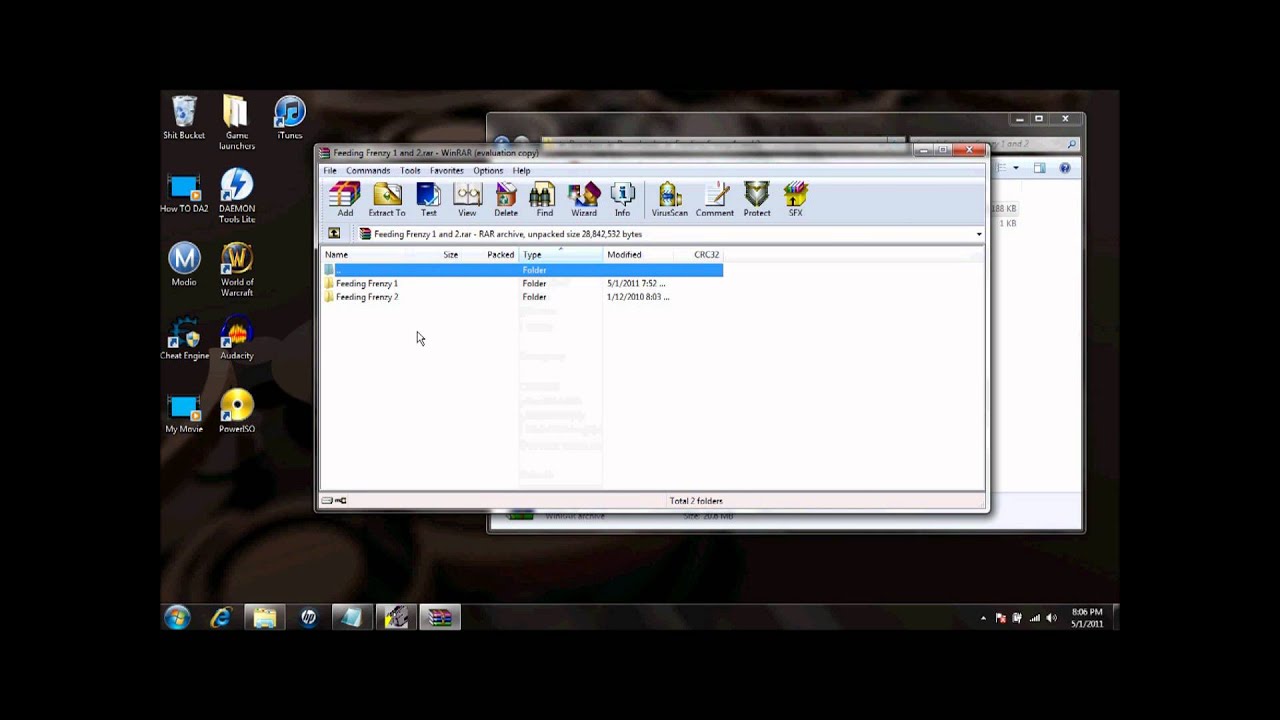The height and width of the screenshot is (720, 1280).
Task: Click the HP taskbar icon
Action: coord(308,618)
